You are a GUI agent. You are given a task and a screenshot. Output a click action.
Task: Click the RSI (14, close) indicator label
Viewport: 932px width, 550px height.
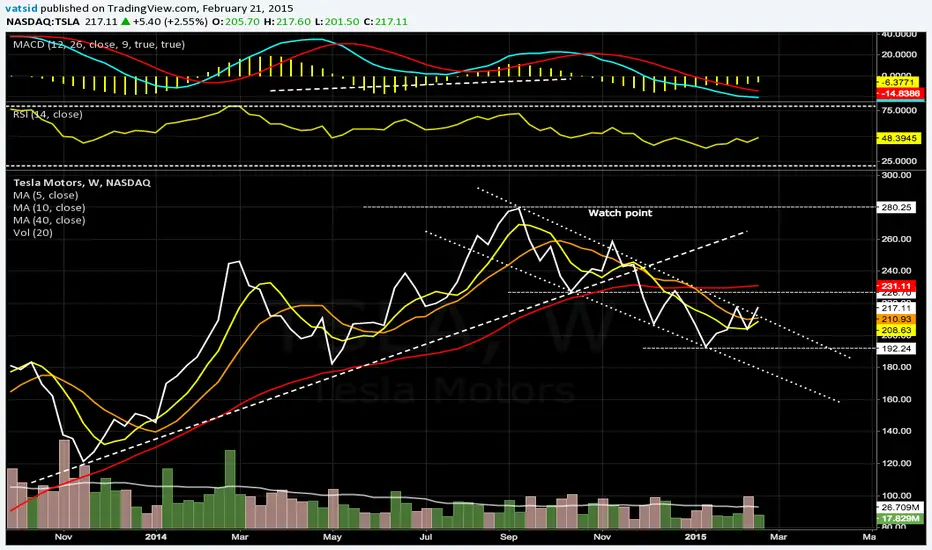point(48,114)
